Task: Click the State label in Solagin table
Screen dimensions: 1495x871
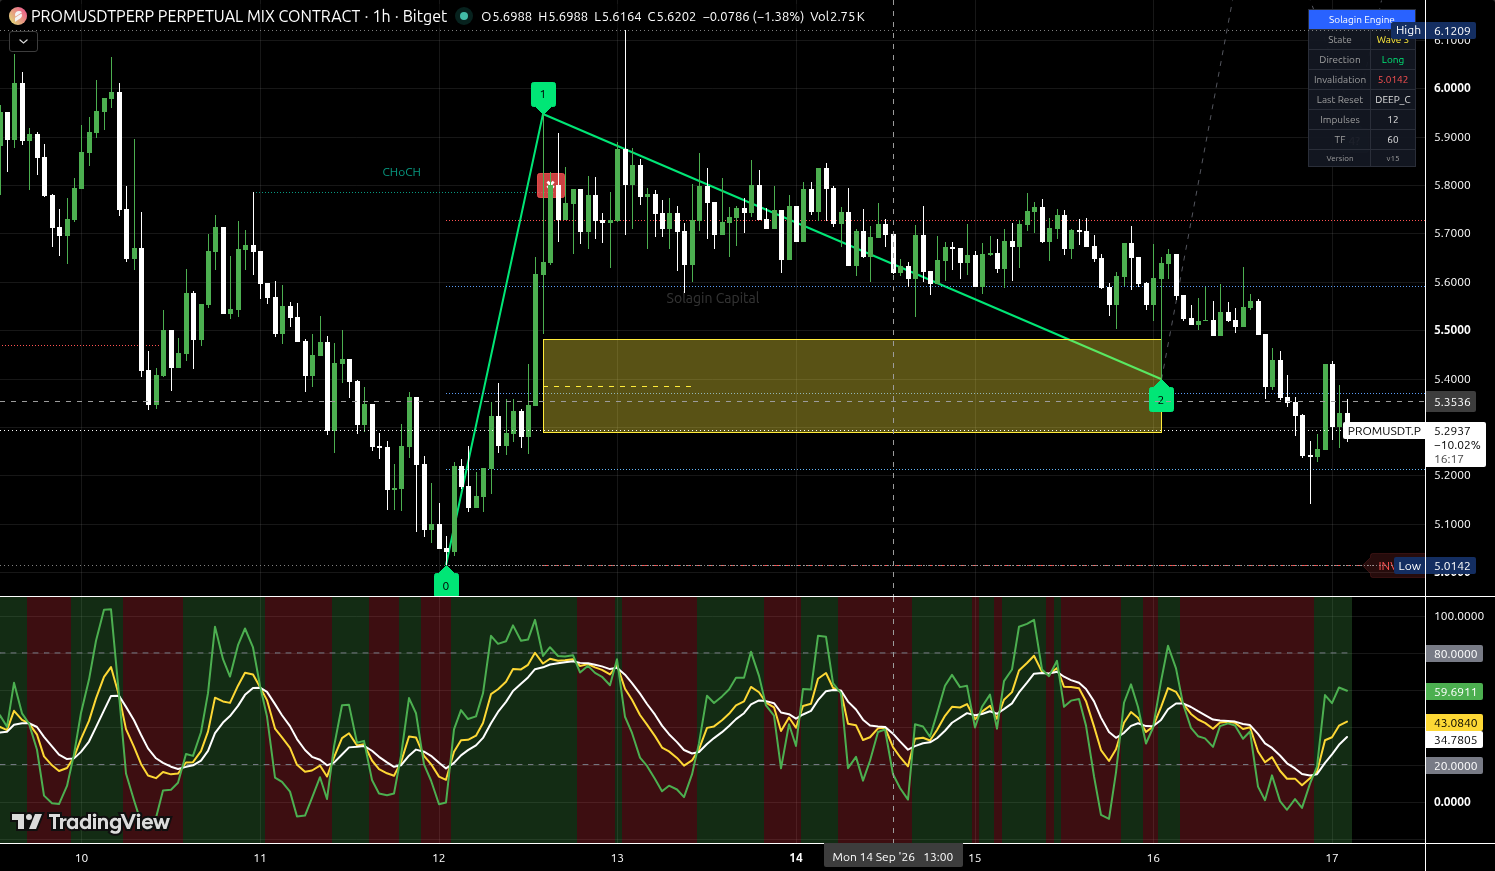Action: coord(1340,40)
